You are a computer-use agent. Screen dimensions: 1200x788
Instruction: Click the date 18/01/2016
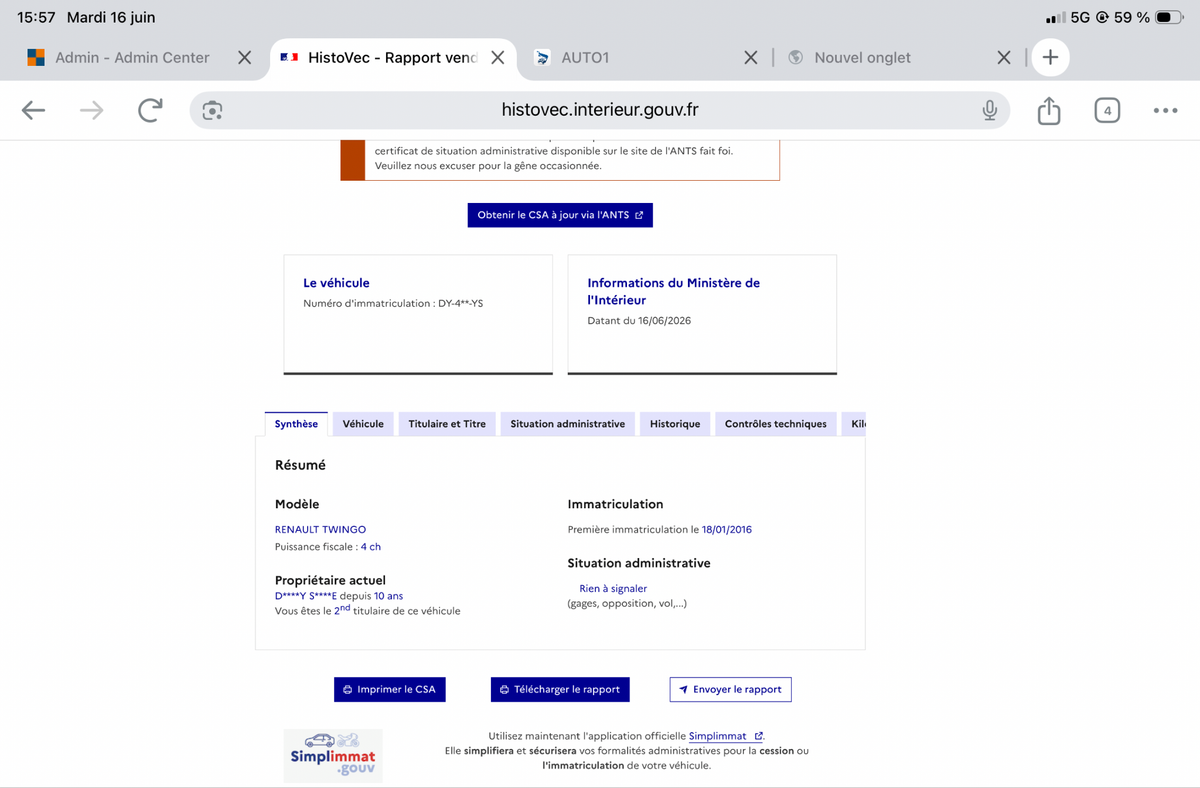[727, 529]
